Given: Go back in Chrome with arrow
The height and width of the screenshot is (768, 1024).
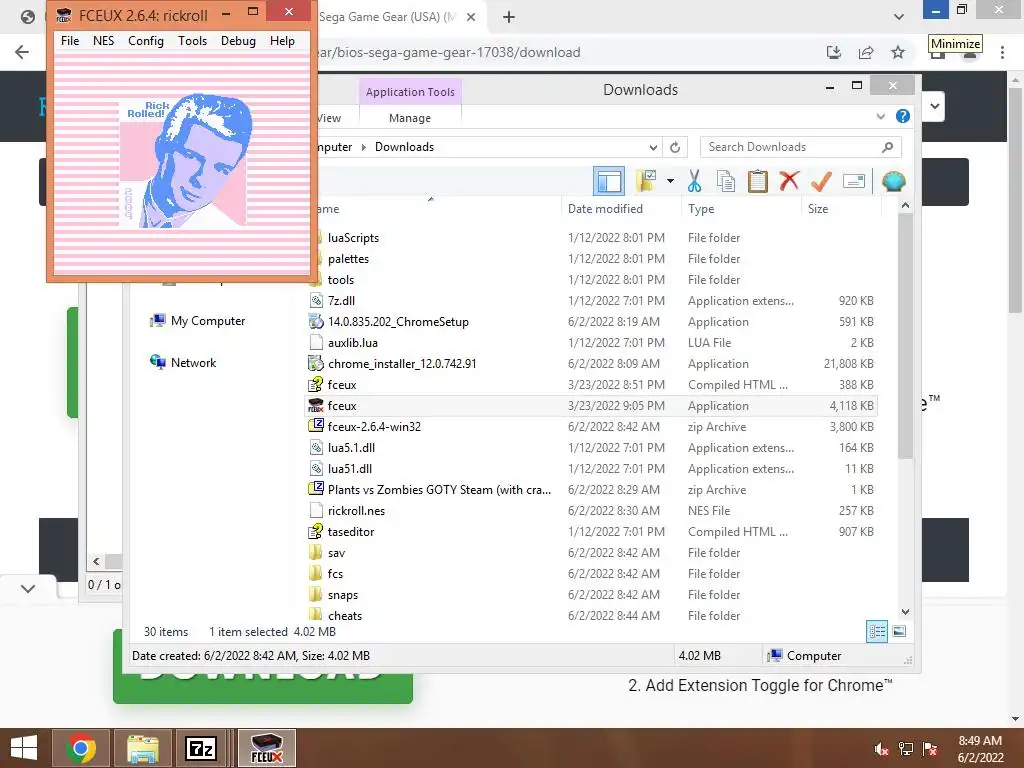Looking at the screenshot, I should coord(22,52).
